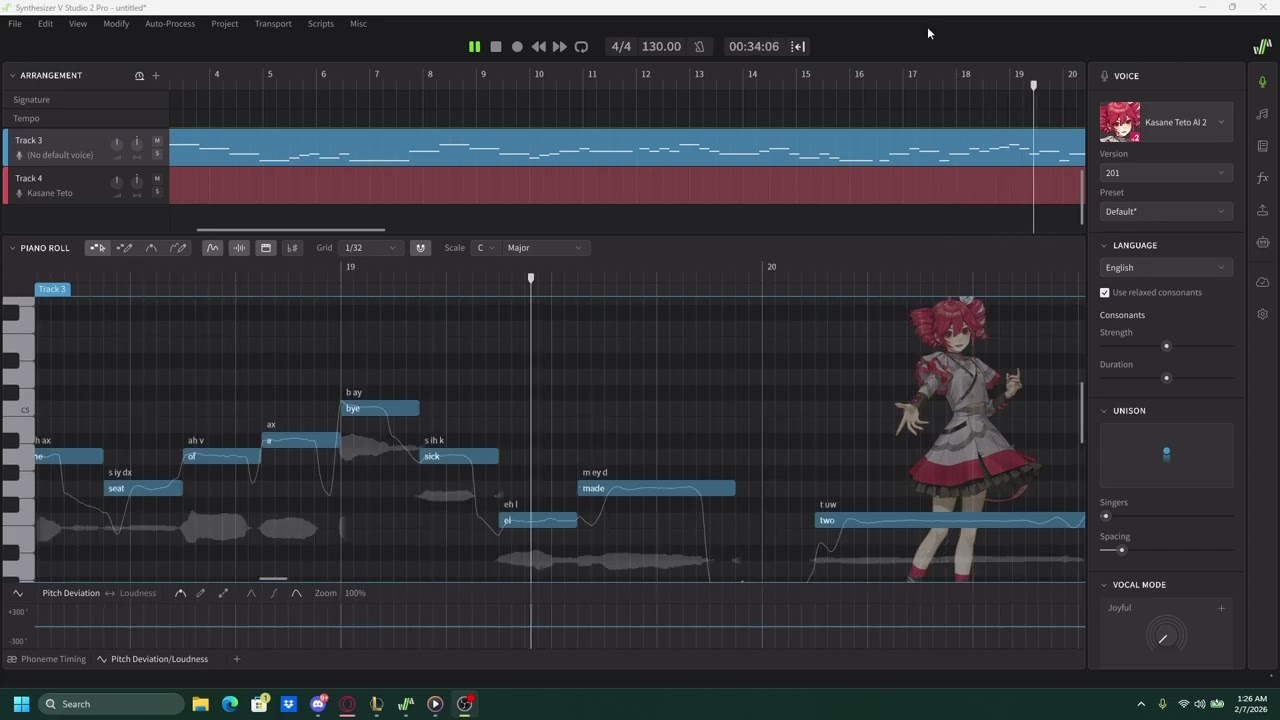Open the Version 201 dropdown
The width and height of the screenshot is (1280, 720).
[1166, 173]
